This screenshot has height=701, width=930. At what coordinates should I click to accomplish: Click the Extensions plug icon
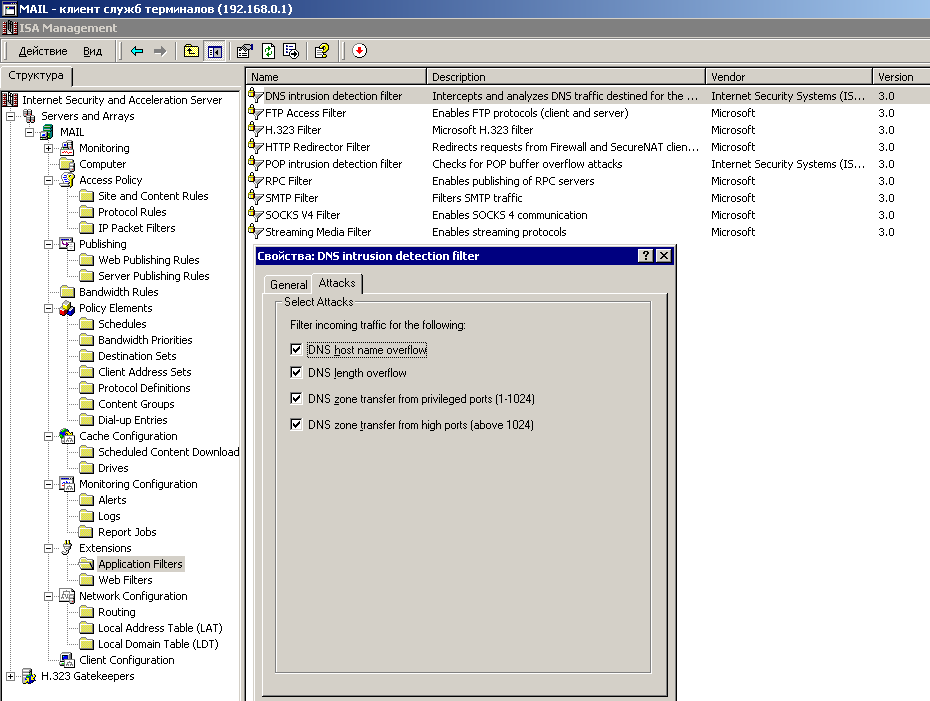click(x=67, y=548)
